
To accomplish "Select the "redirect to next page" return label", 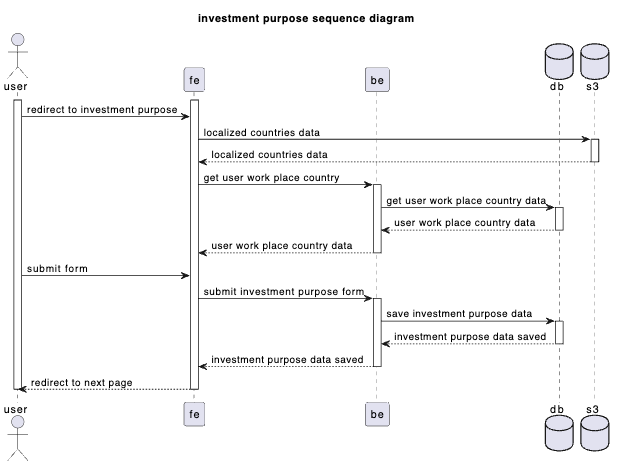I will pos(81,383).
